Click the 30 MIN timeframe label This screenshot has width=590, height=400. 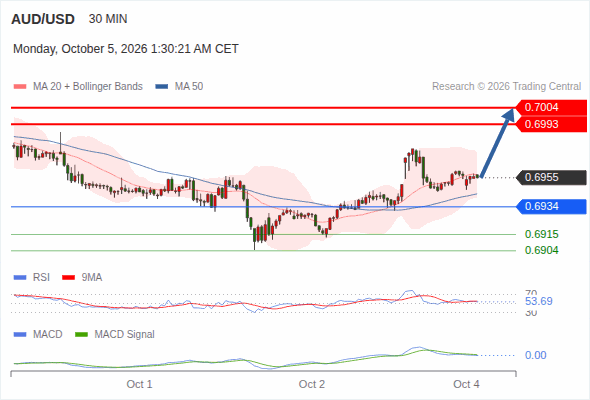tap(108, 19)
